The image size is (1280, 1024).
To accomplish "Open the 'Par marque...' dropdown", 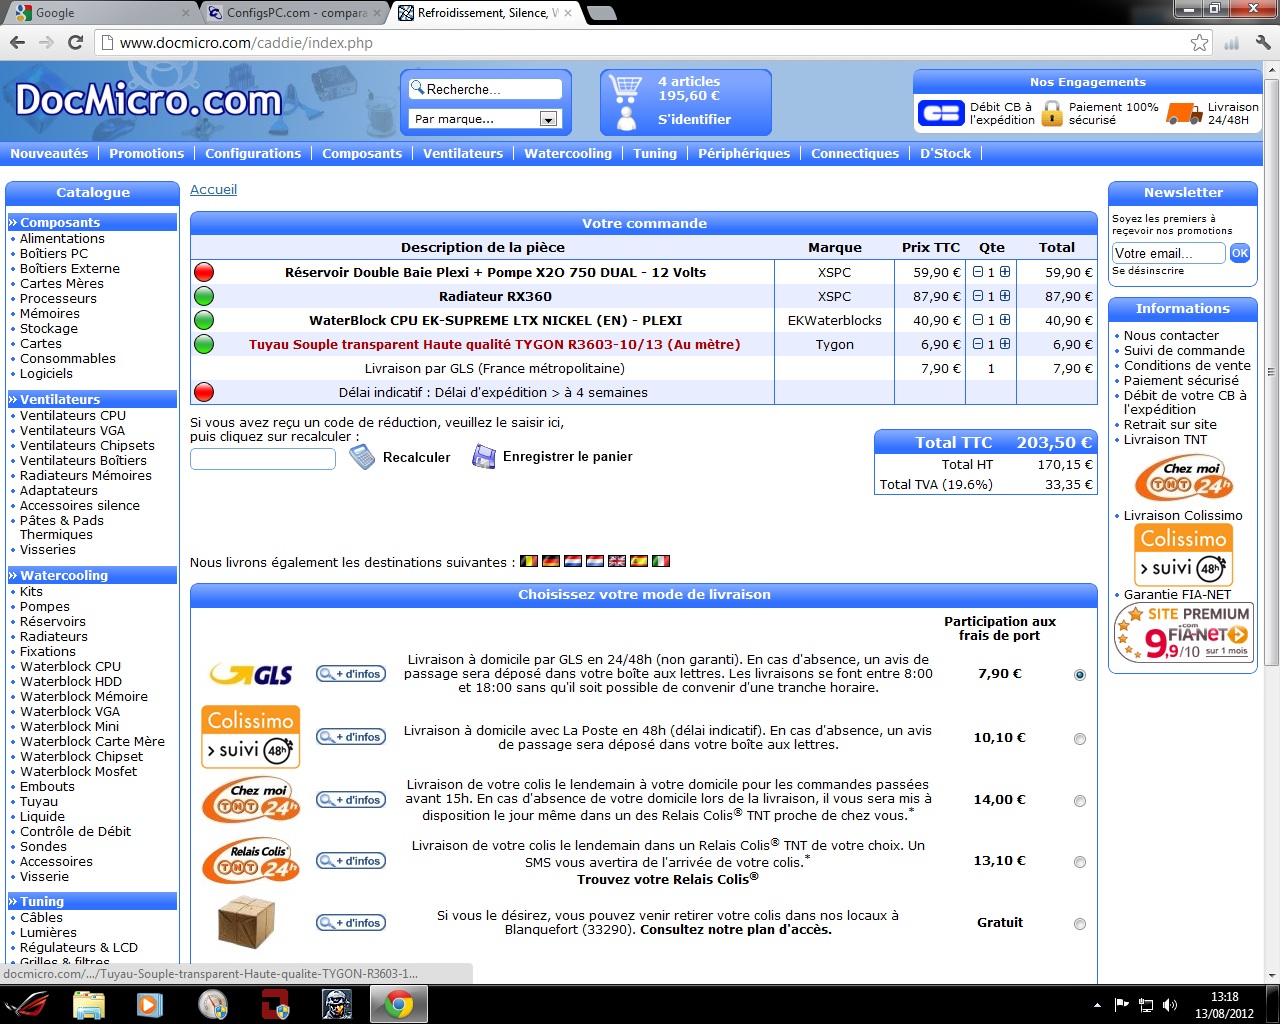I will [x=547, y=119].
